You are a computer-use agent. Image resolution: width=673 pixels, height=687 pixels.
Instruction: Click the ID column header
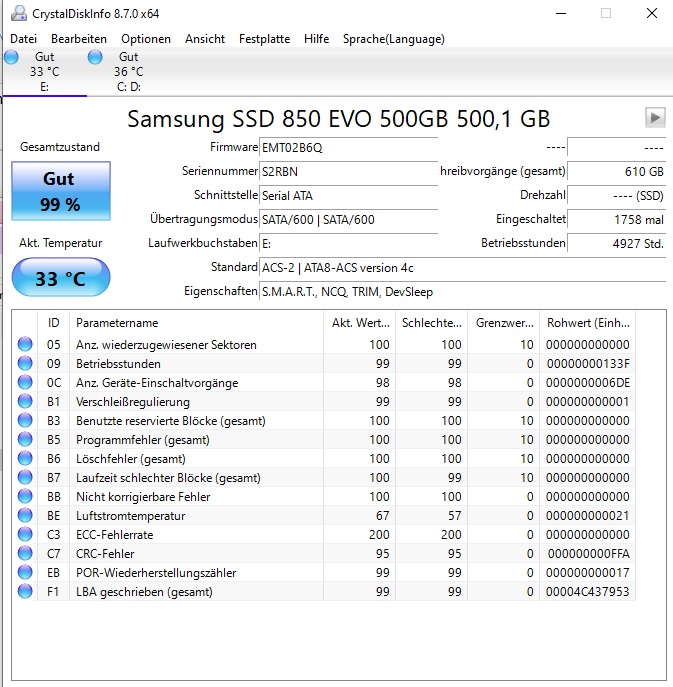(53, 323)
